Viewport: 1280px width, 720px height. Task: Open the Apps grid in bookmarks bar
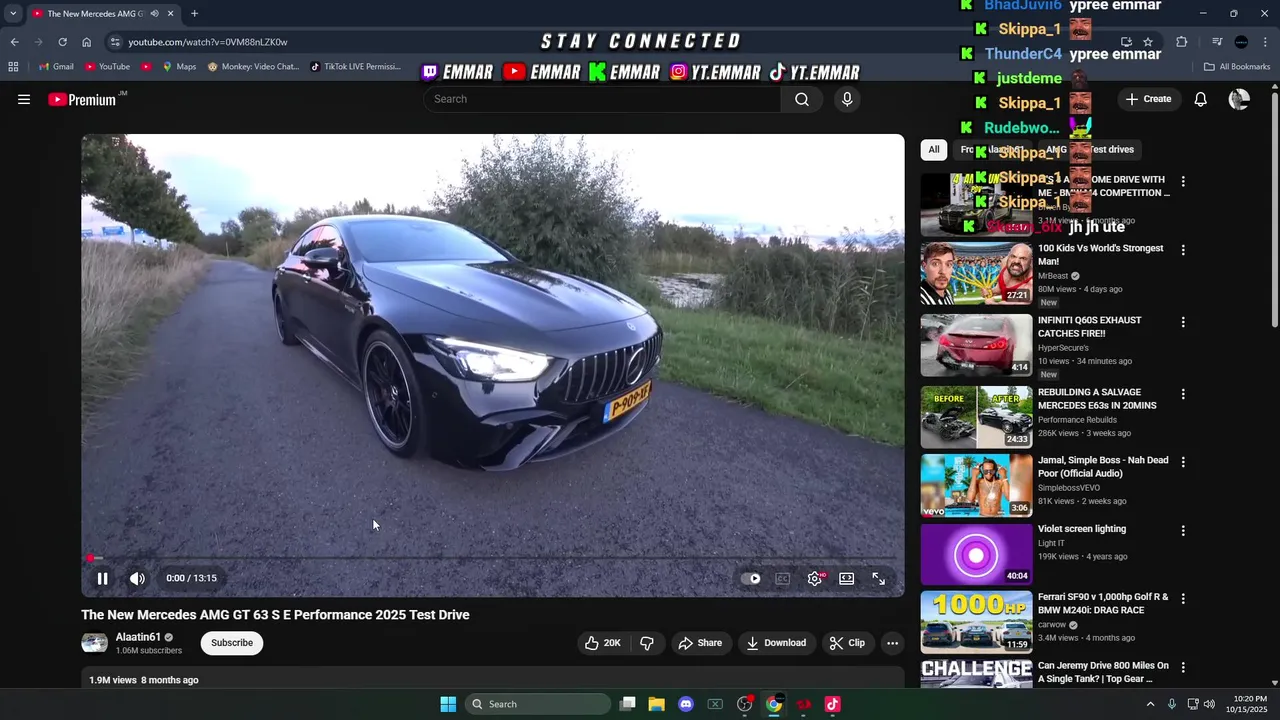point(13,67)
